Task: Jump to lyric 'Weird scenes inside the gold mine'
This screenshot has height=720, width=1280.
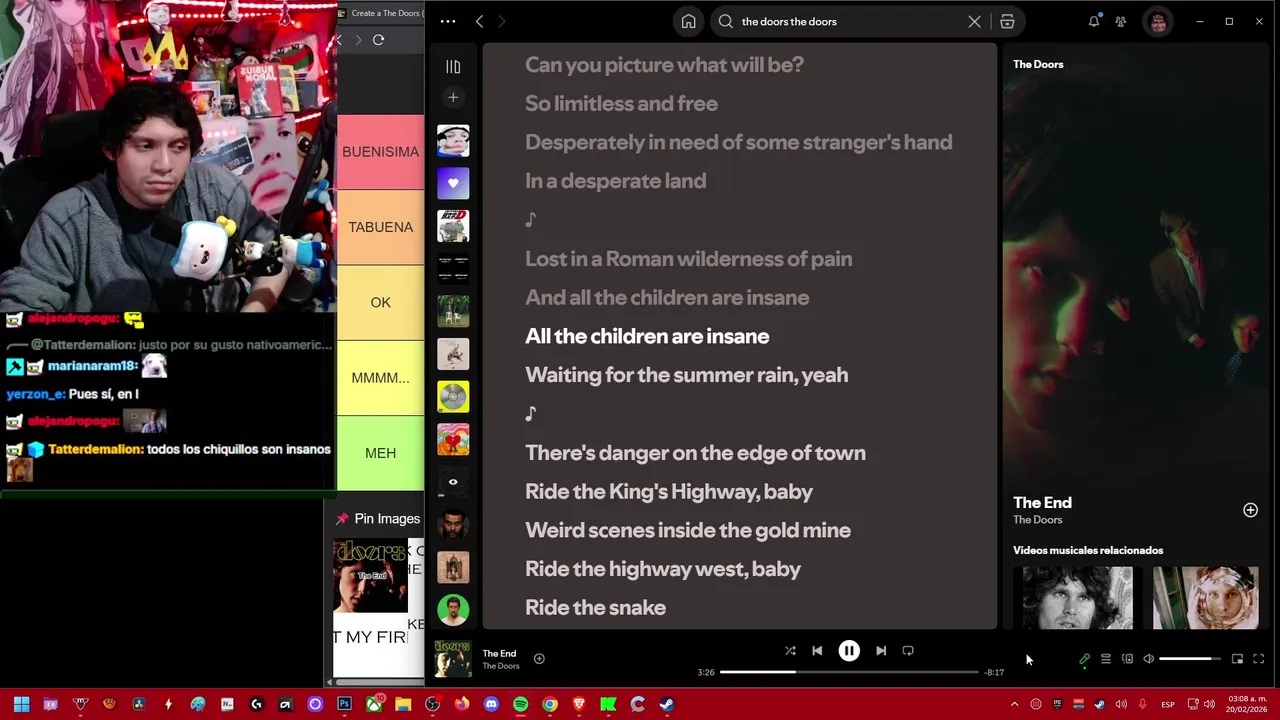Action: pos(688,531)
